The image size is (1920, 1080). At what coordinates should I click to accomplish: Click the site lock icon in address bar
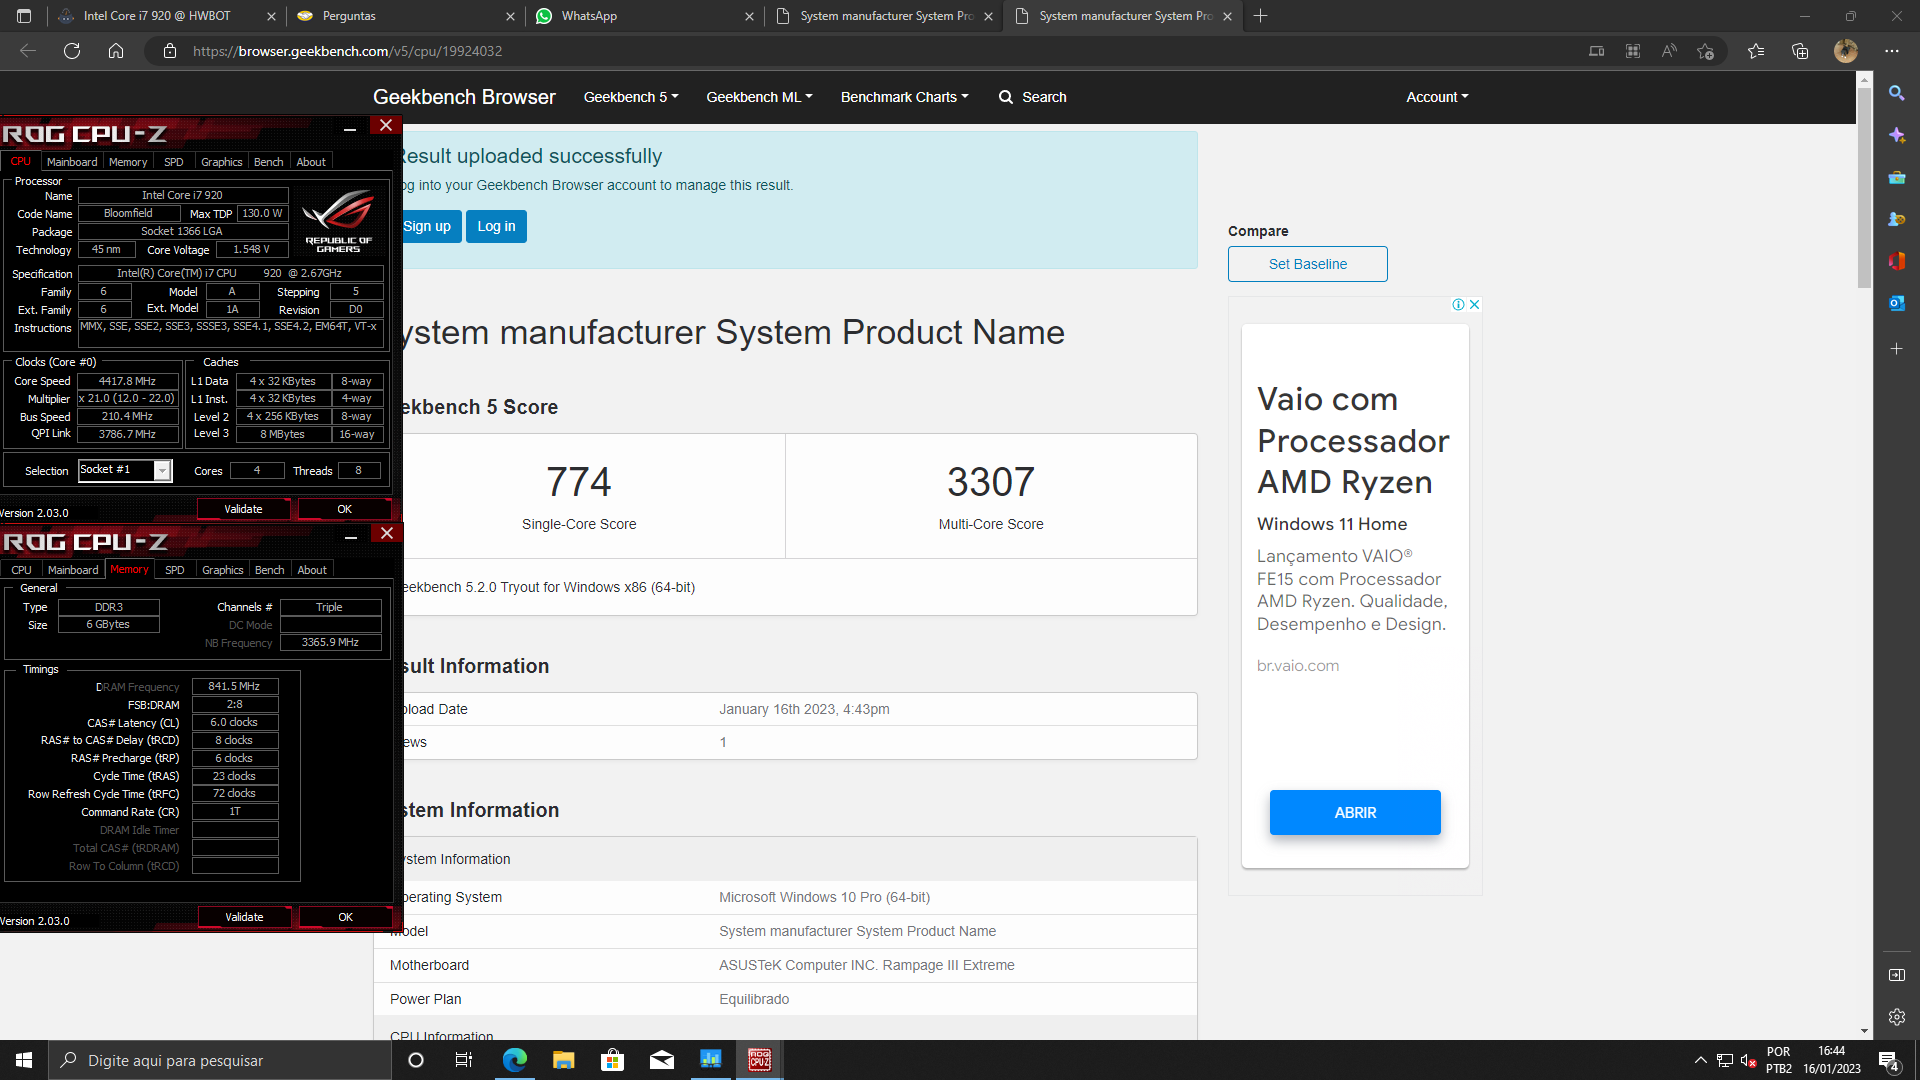[x=170, y=51]
